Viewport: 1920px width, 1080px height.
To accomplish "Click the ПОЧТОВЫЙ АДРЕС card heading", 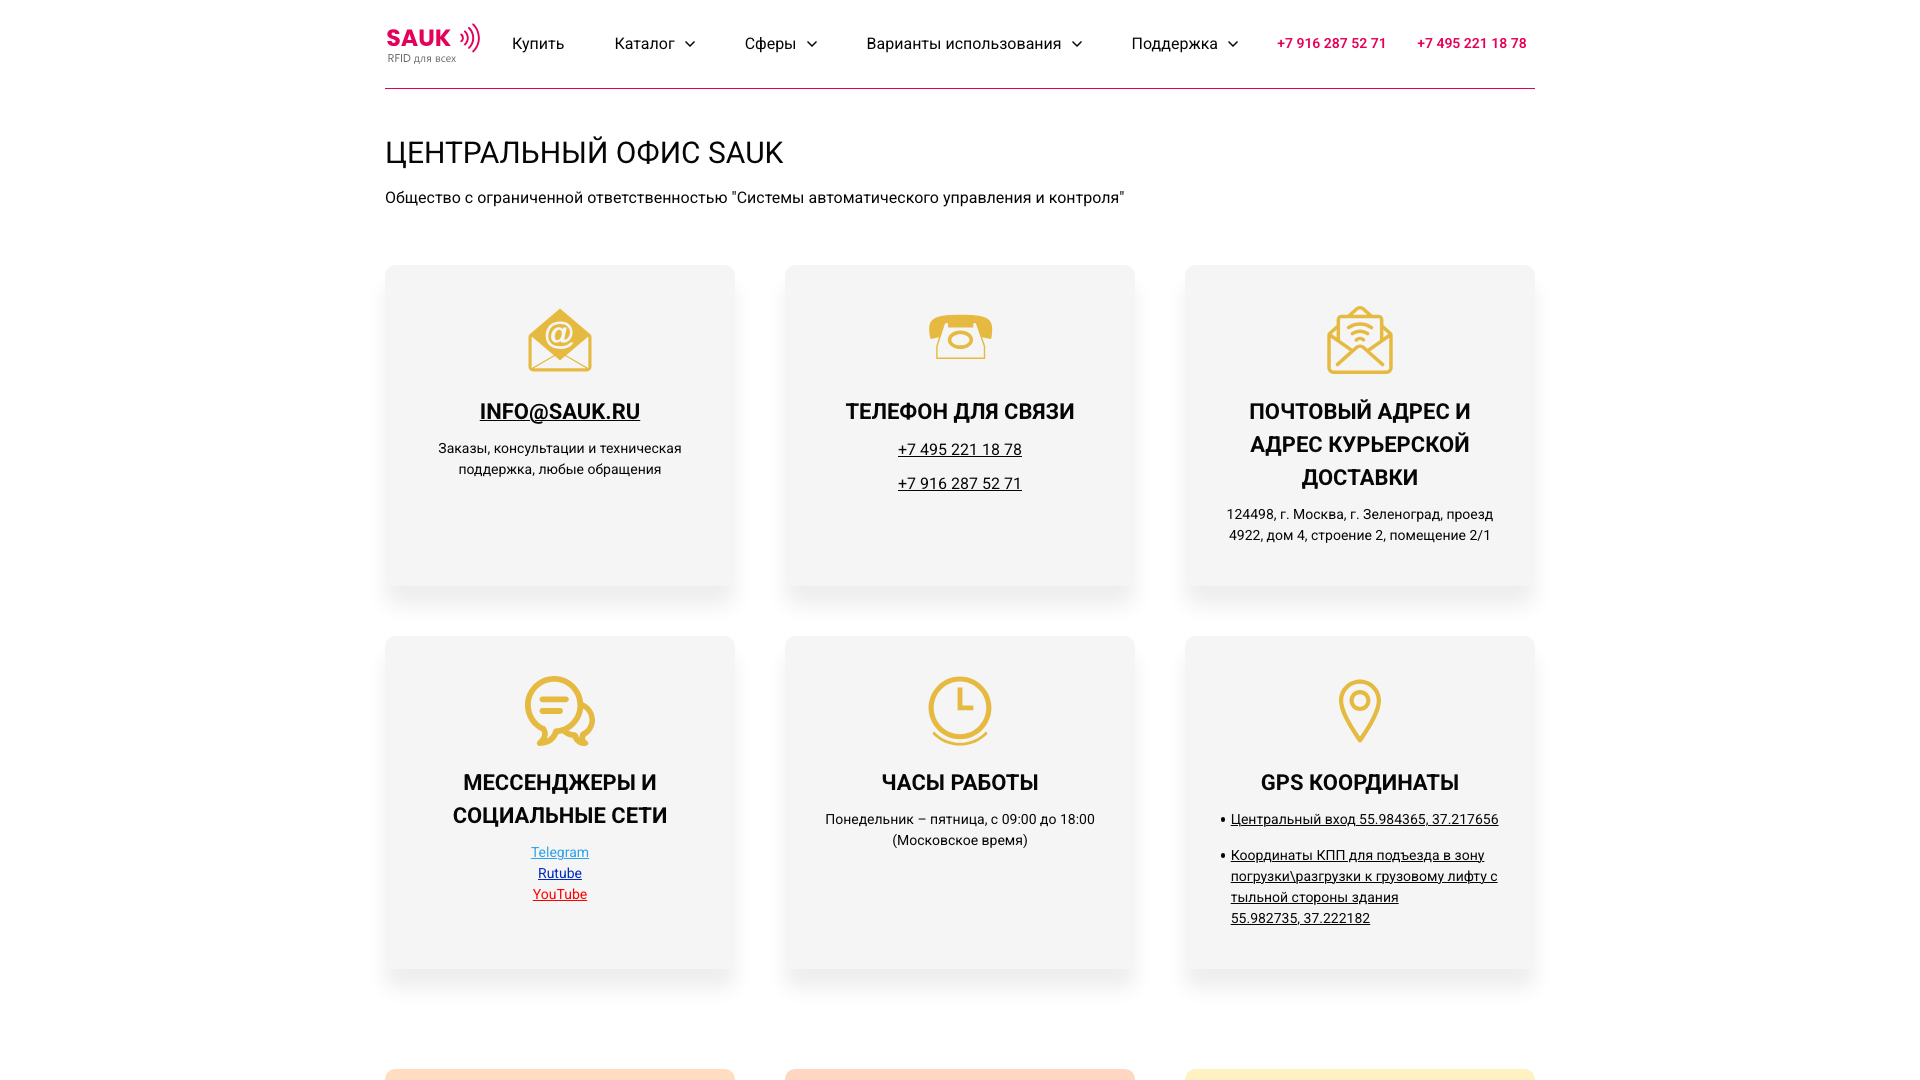I will tap(1360, 444).
